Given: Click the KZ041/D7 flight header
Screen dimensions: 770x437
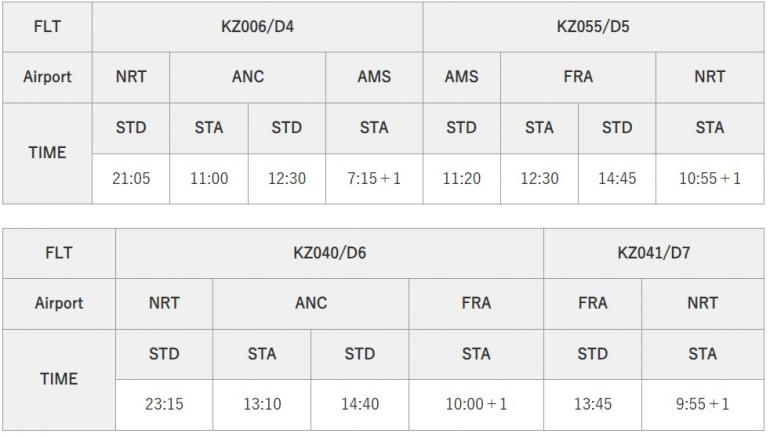Looking at the screenshot, I should 654,253.
